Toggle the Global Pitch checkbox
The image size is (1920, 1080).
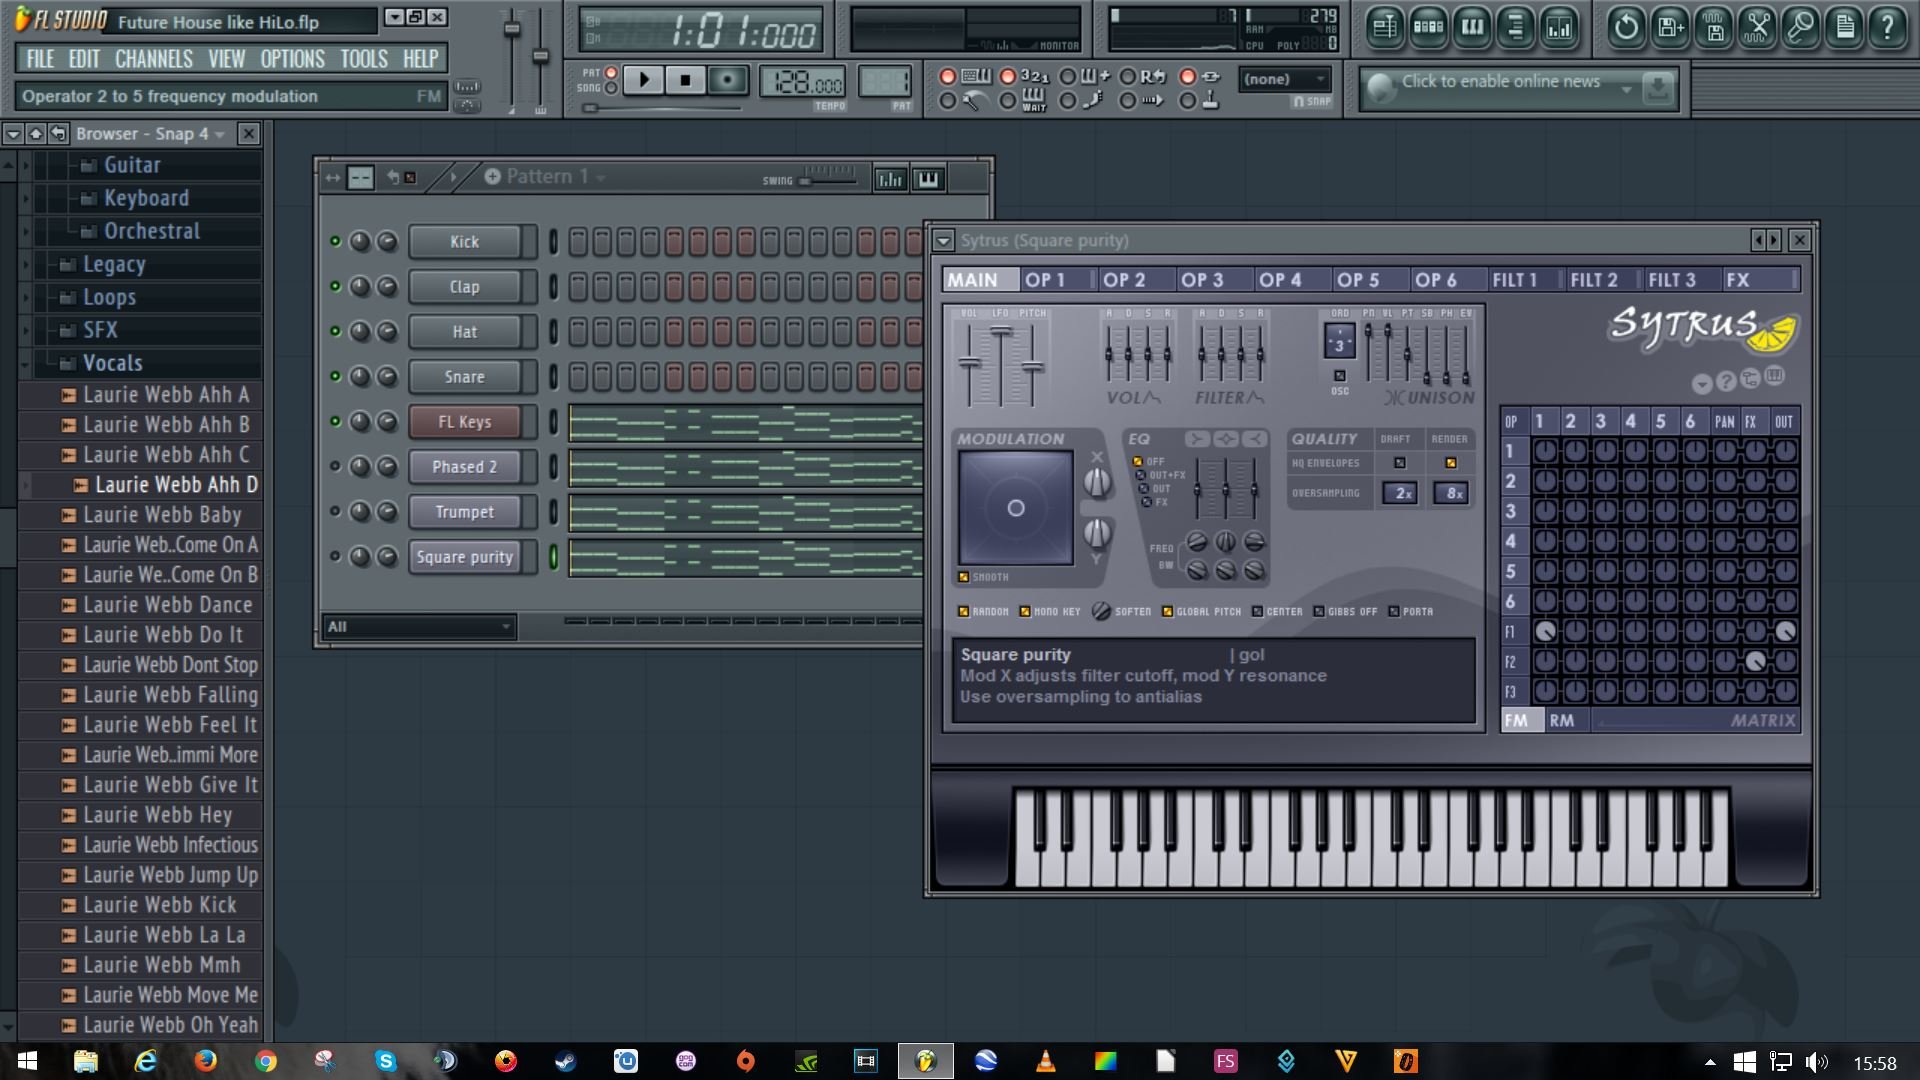coord(1167,611)
